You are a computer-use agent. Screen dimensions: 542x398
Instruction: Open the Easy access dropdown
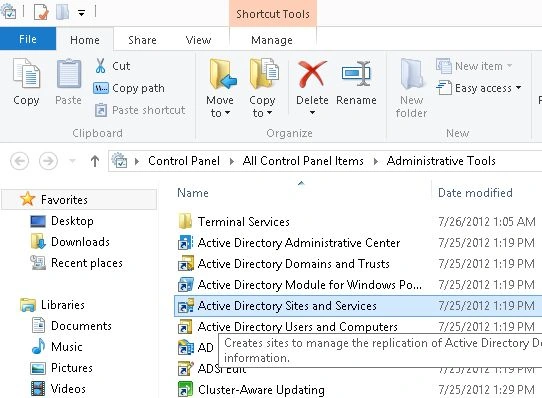pos(479,88)
